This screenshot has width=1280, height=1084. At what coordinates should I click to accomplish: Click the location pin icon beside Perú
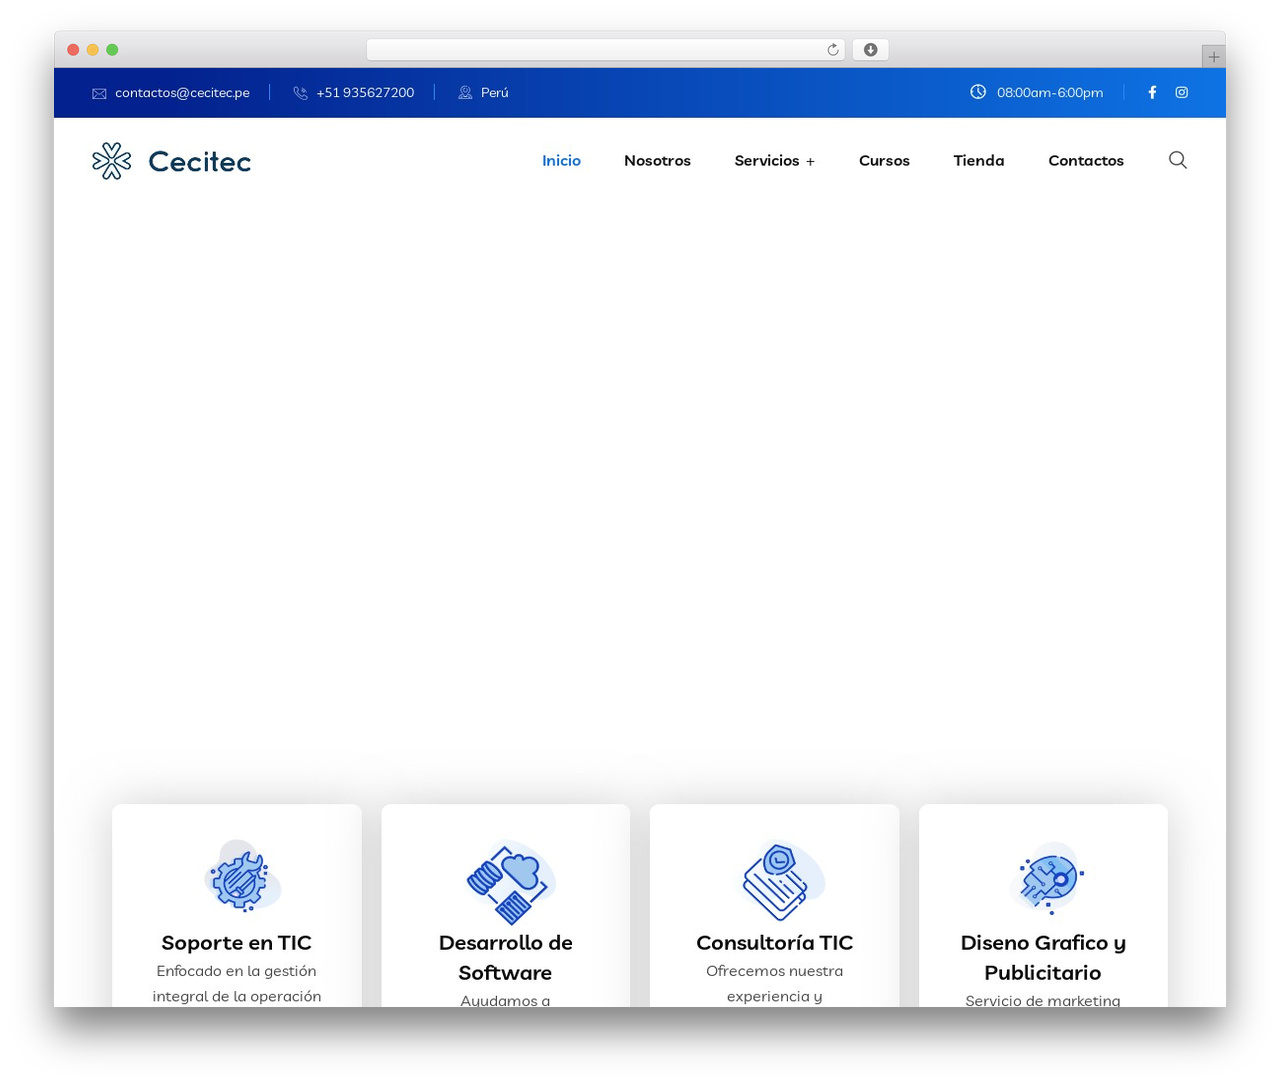465,93
